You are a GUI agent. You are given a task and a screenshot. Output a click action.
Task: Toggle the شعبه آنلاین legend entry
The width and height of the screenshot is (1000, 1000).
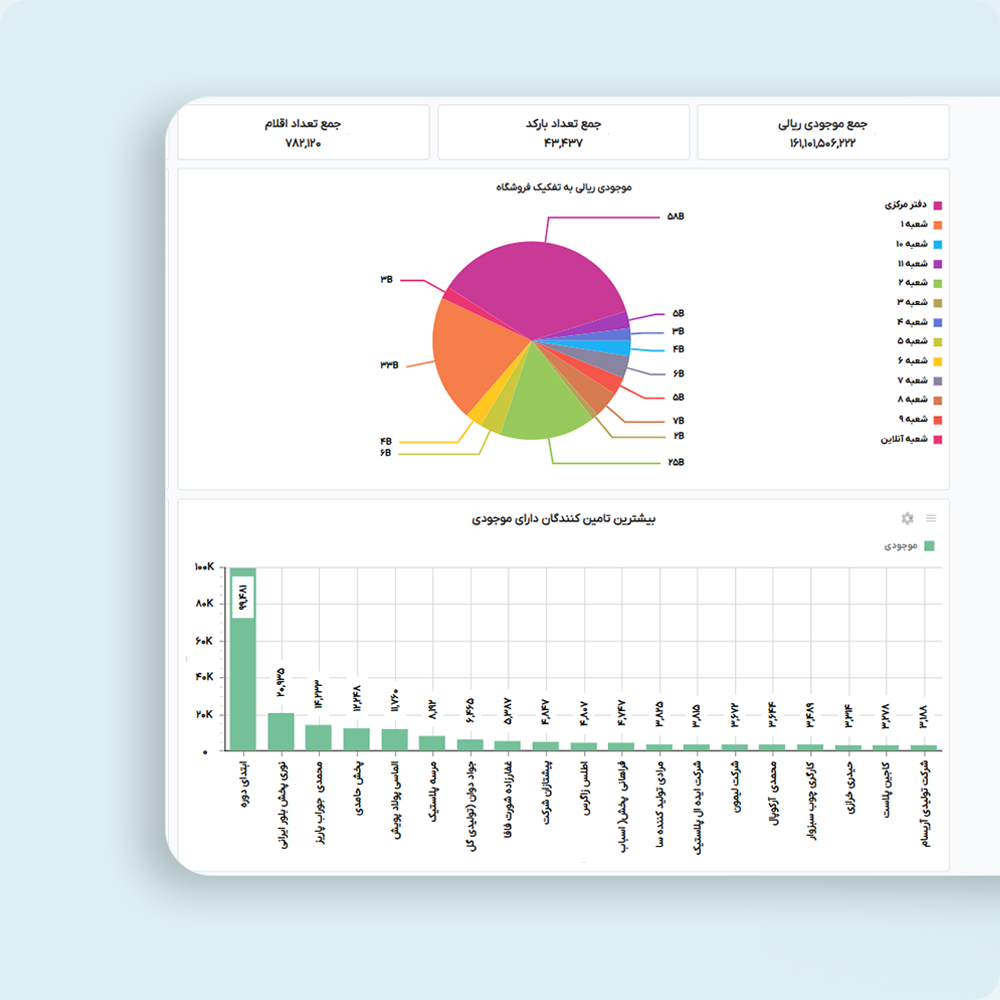coord(911,439)
